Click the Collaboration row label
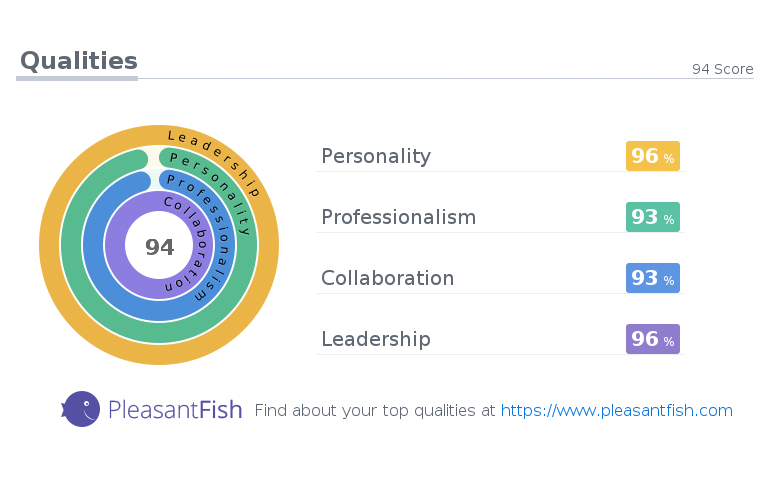 (387, 278)
